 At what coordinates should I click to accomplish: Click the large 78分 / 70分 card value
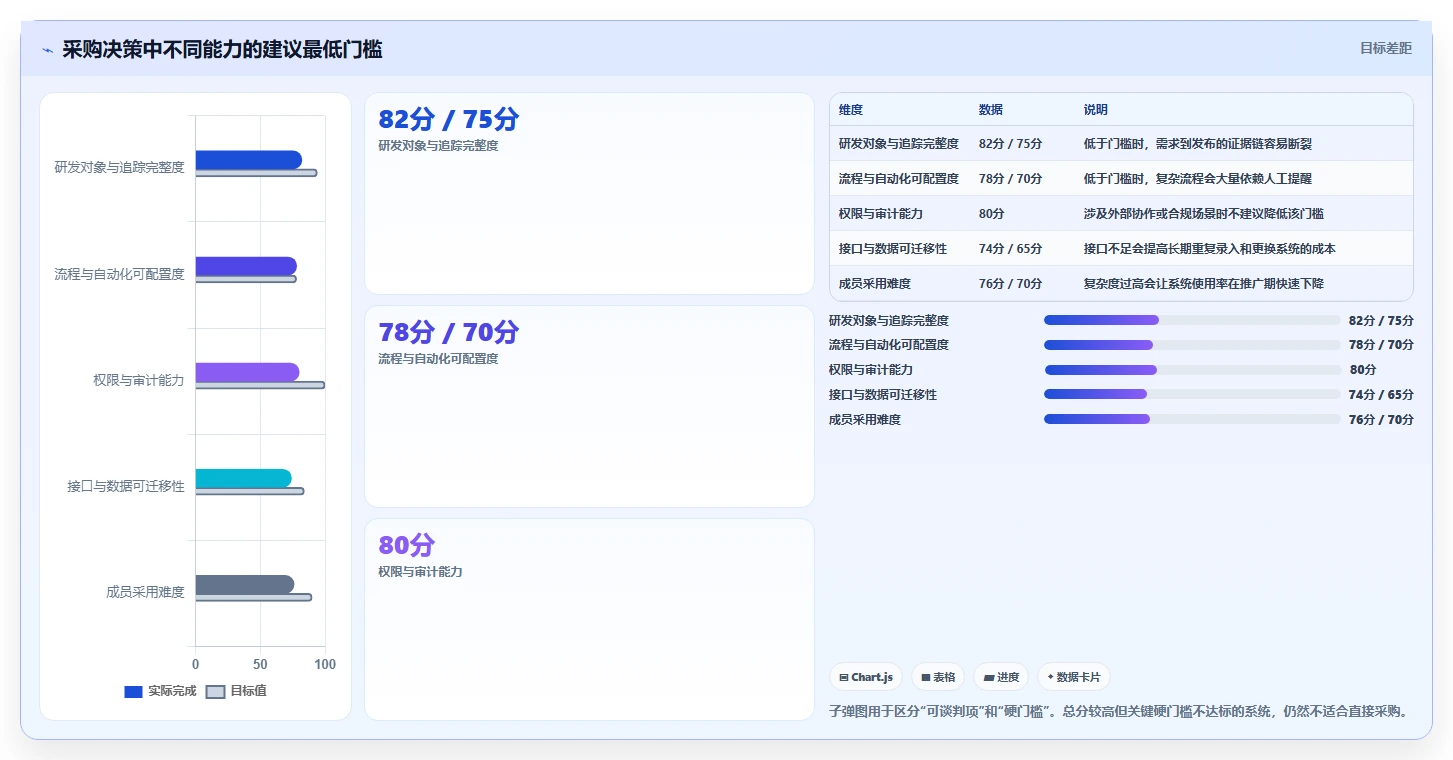(449, 332)
